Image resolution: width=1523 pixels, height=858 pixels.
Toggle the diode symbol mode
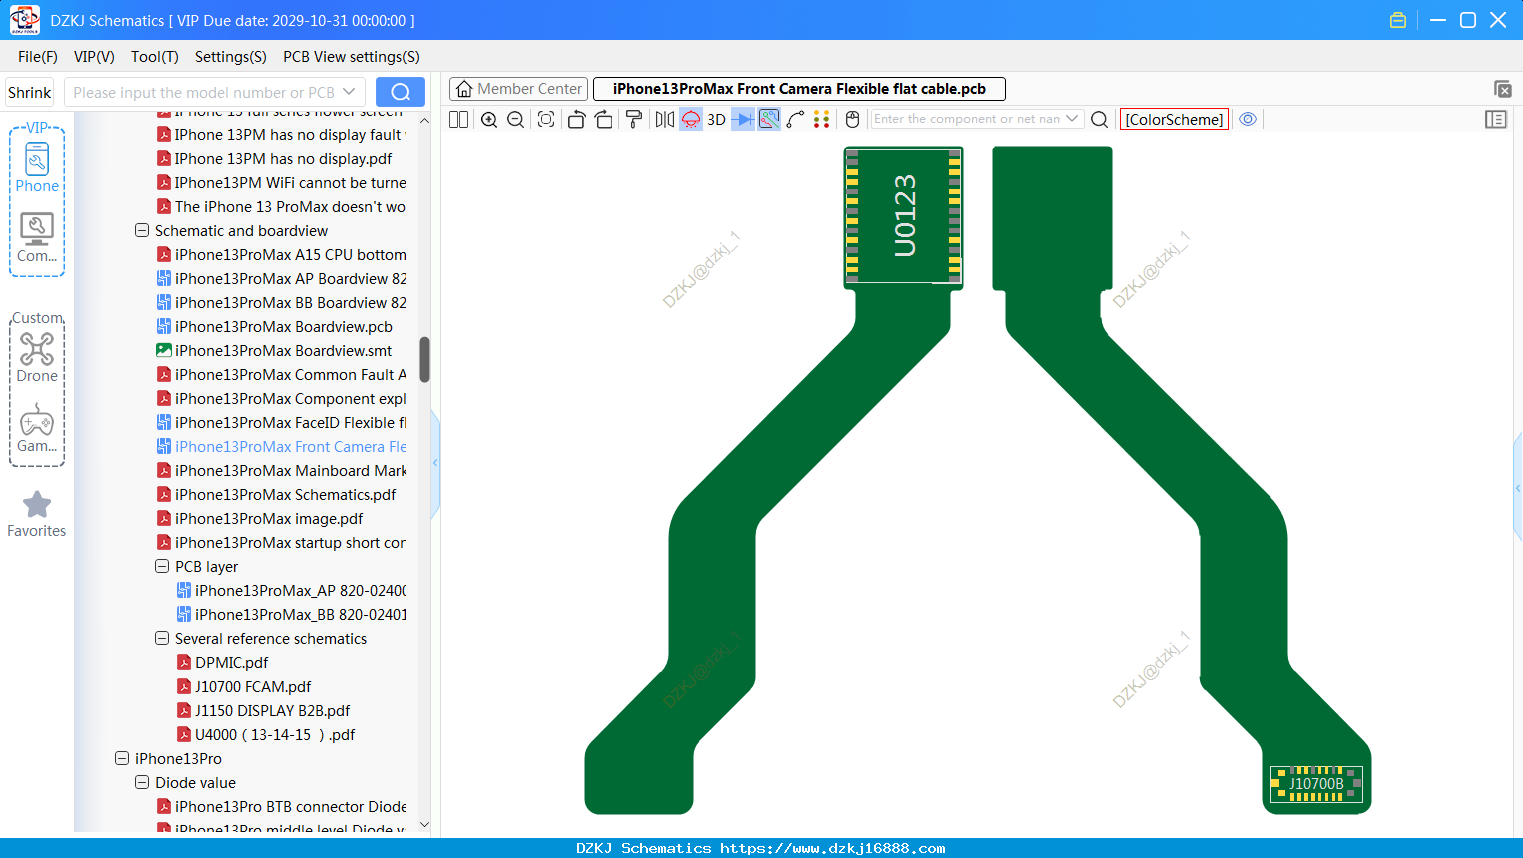[742, 119]
